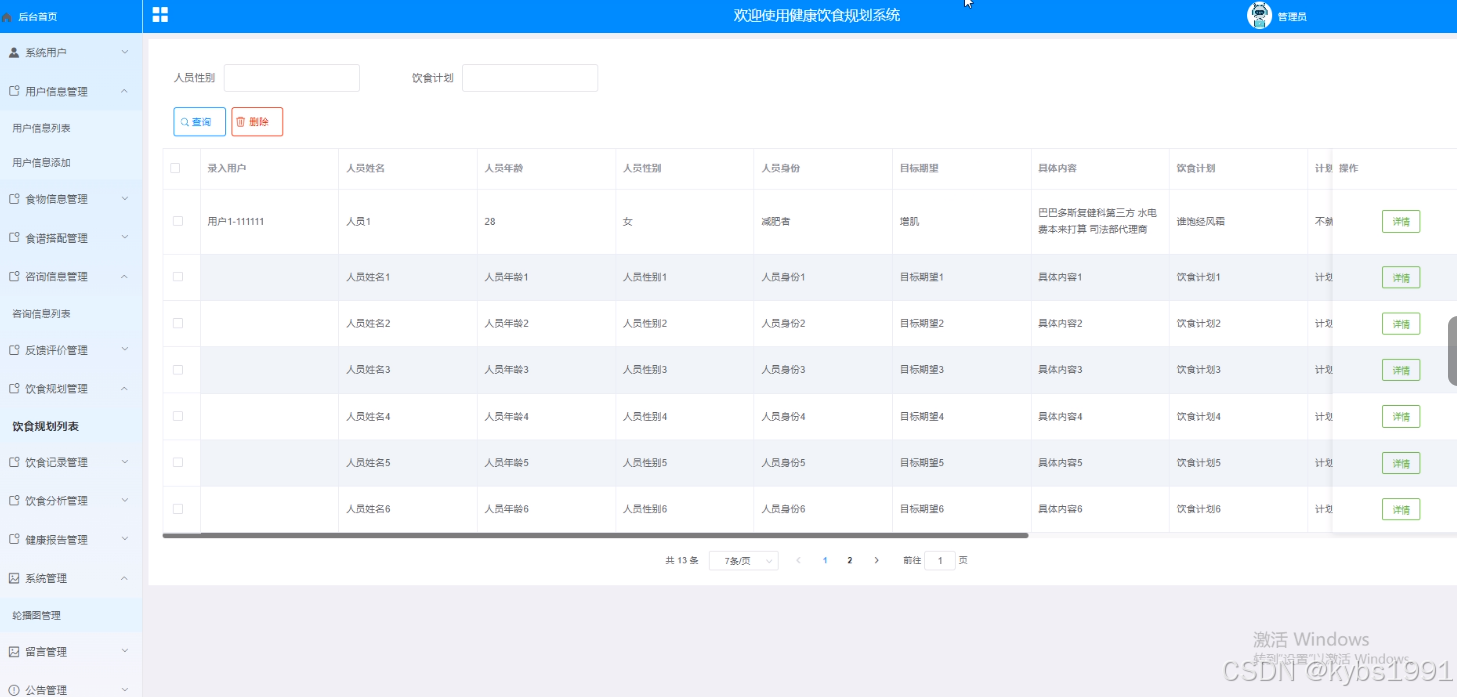This screenshot has height=697, width=1457.
Task: Click the grid menu icon in header
Action: point(160,15)
